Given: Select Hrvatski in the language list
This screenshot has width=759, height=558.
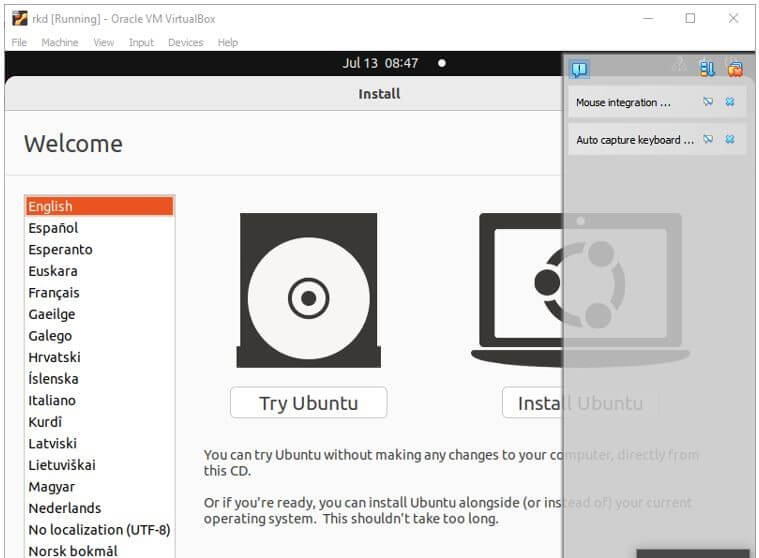Looking at the screenshot, I should [x=99, y=357].
